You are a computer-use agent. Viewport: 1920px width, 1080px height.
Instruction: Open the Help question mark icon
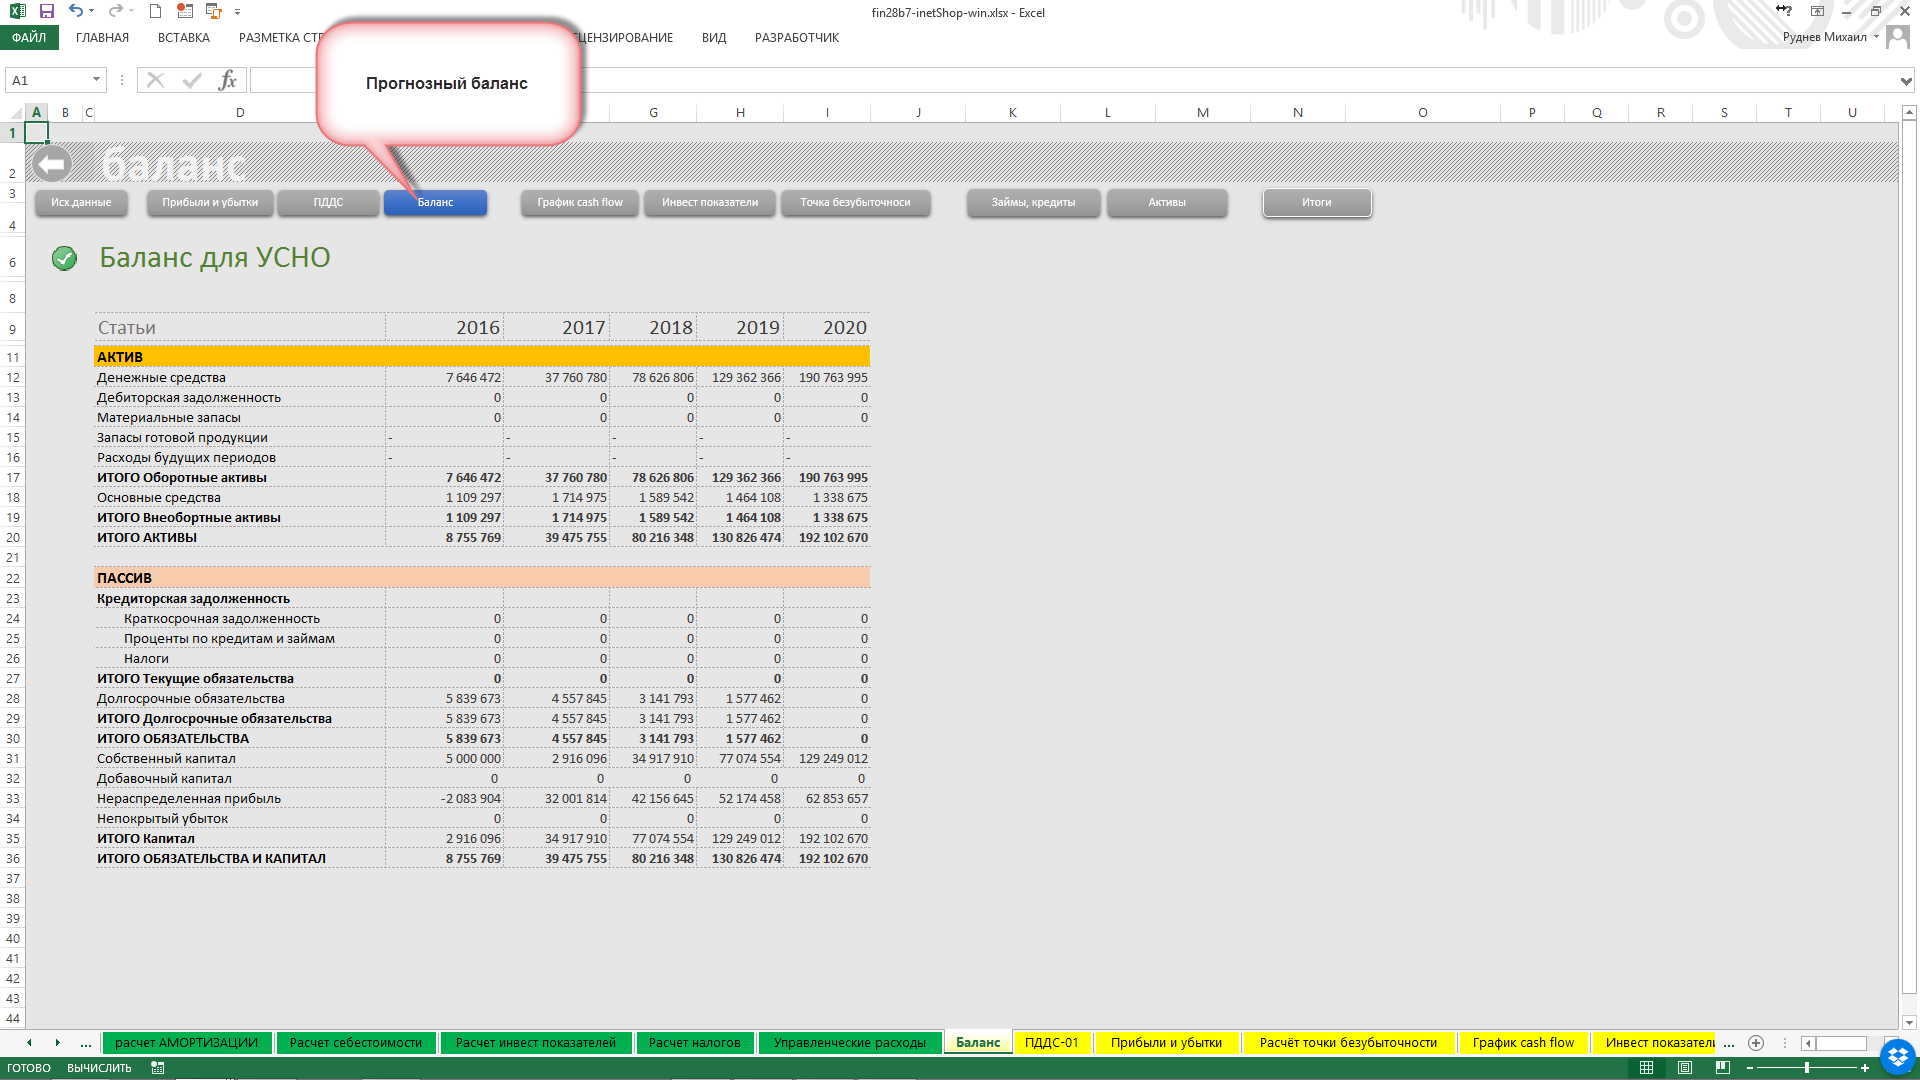click(1784, 11)
